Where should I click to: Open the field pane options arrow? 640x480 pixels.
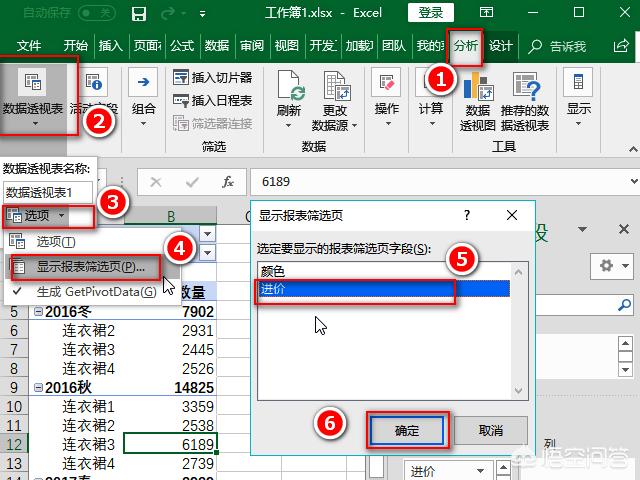point(582,229)
